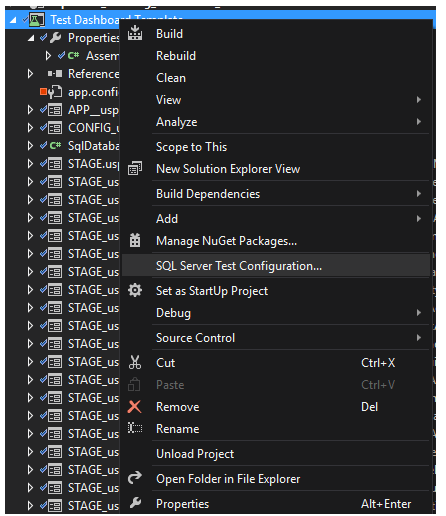
Task: Choose Rebuild from the context menu
Action: 276,56
